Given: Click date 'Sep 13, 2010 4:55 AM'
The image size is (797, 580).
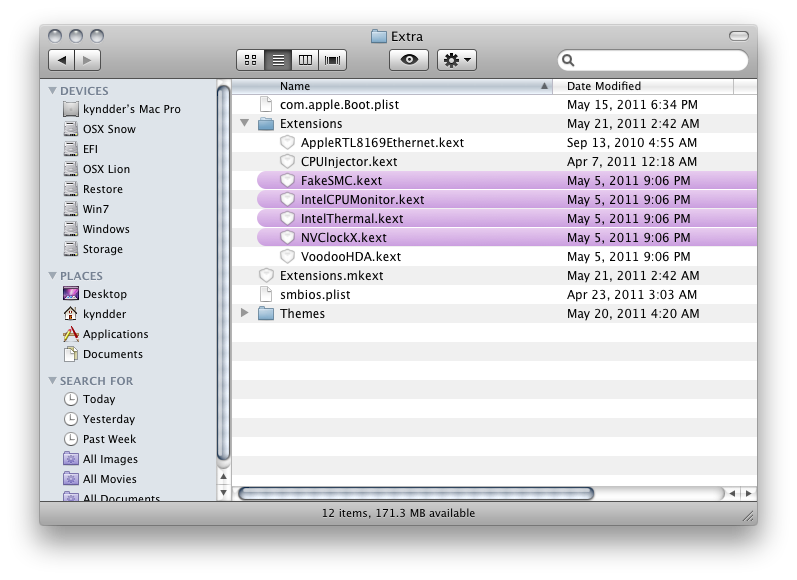Looking at the screenshot, I should 632,143.
